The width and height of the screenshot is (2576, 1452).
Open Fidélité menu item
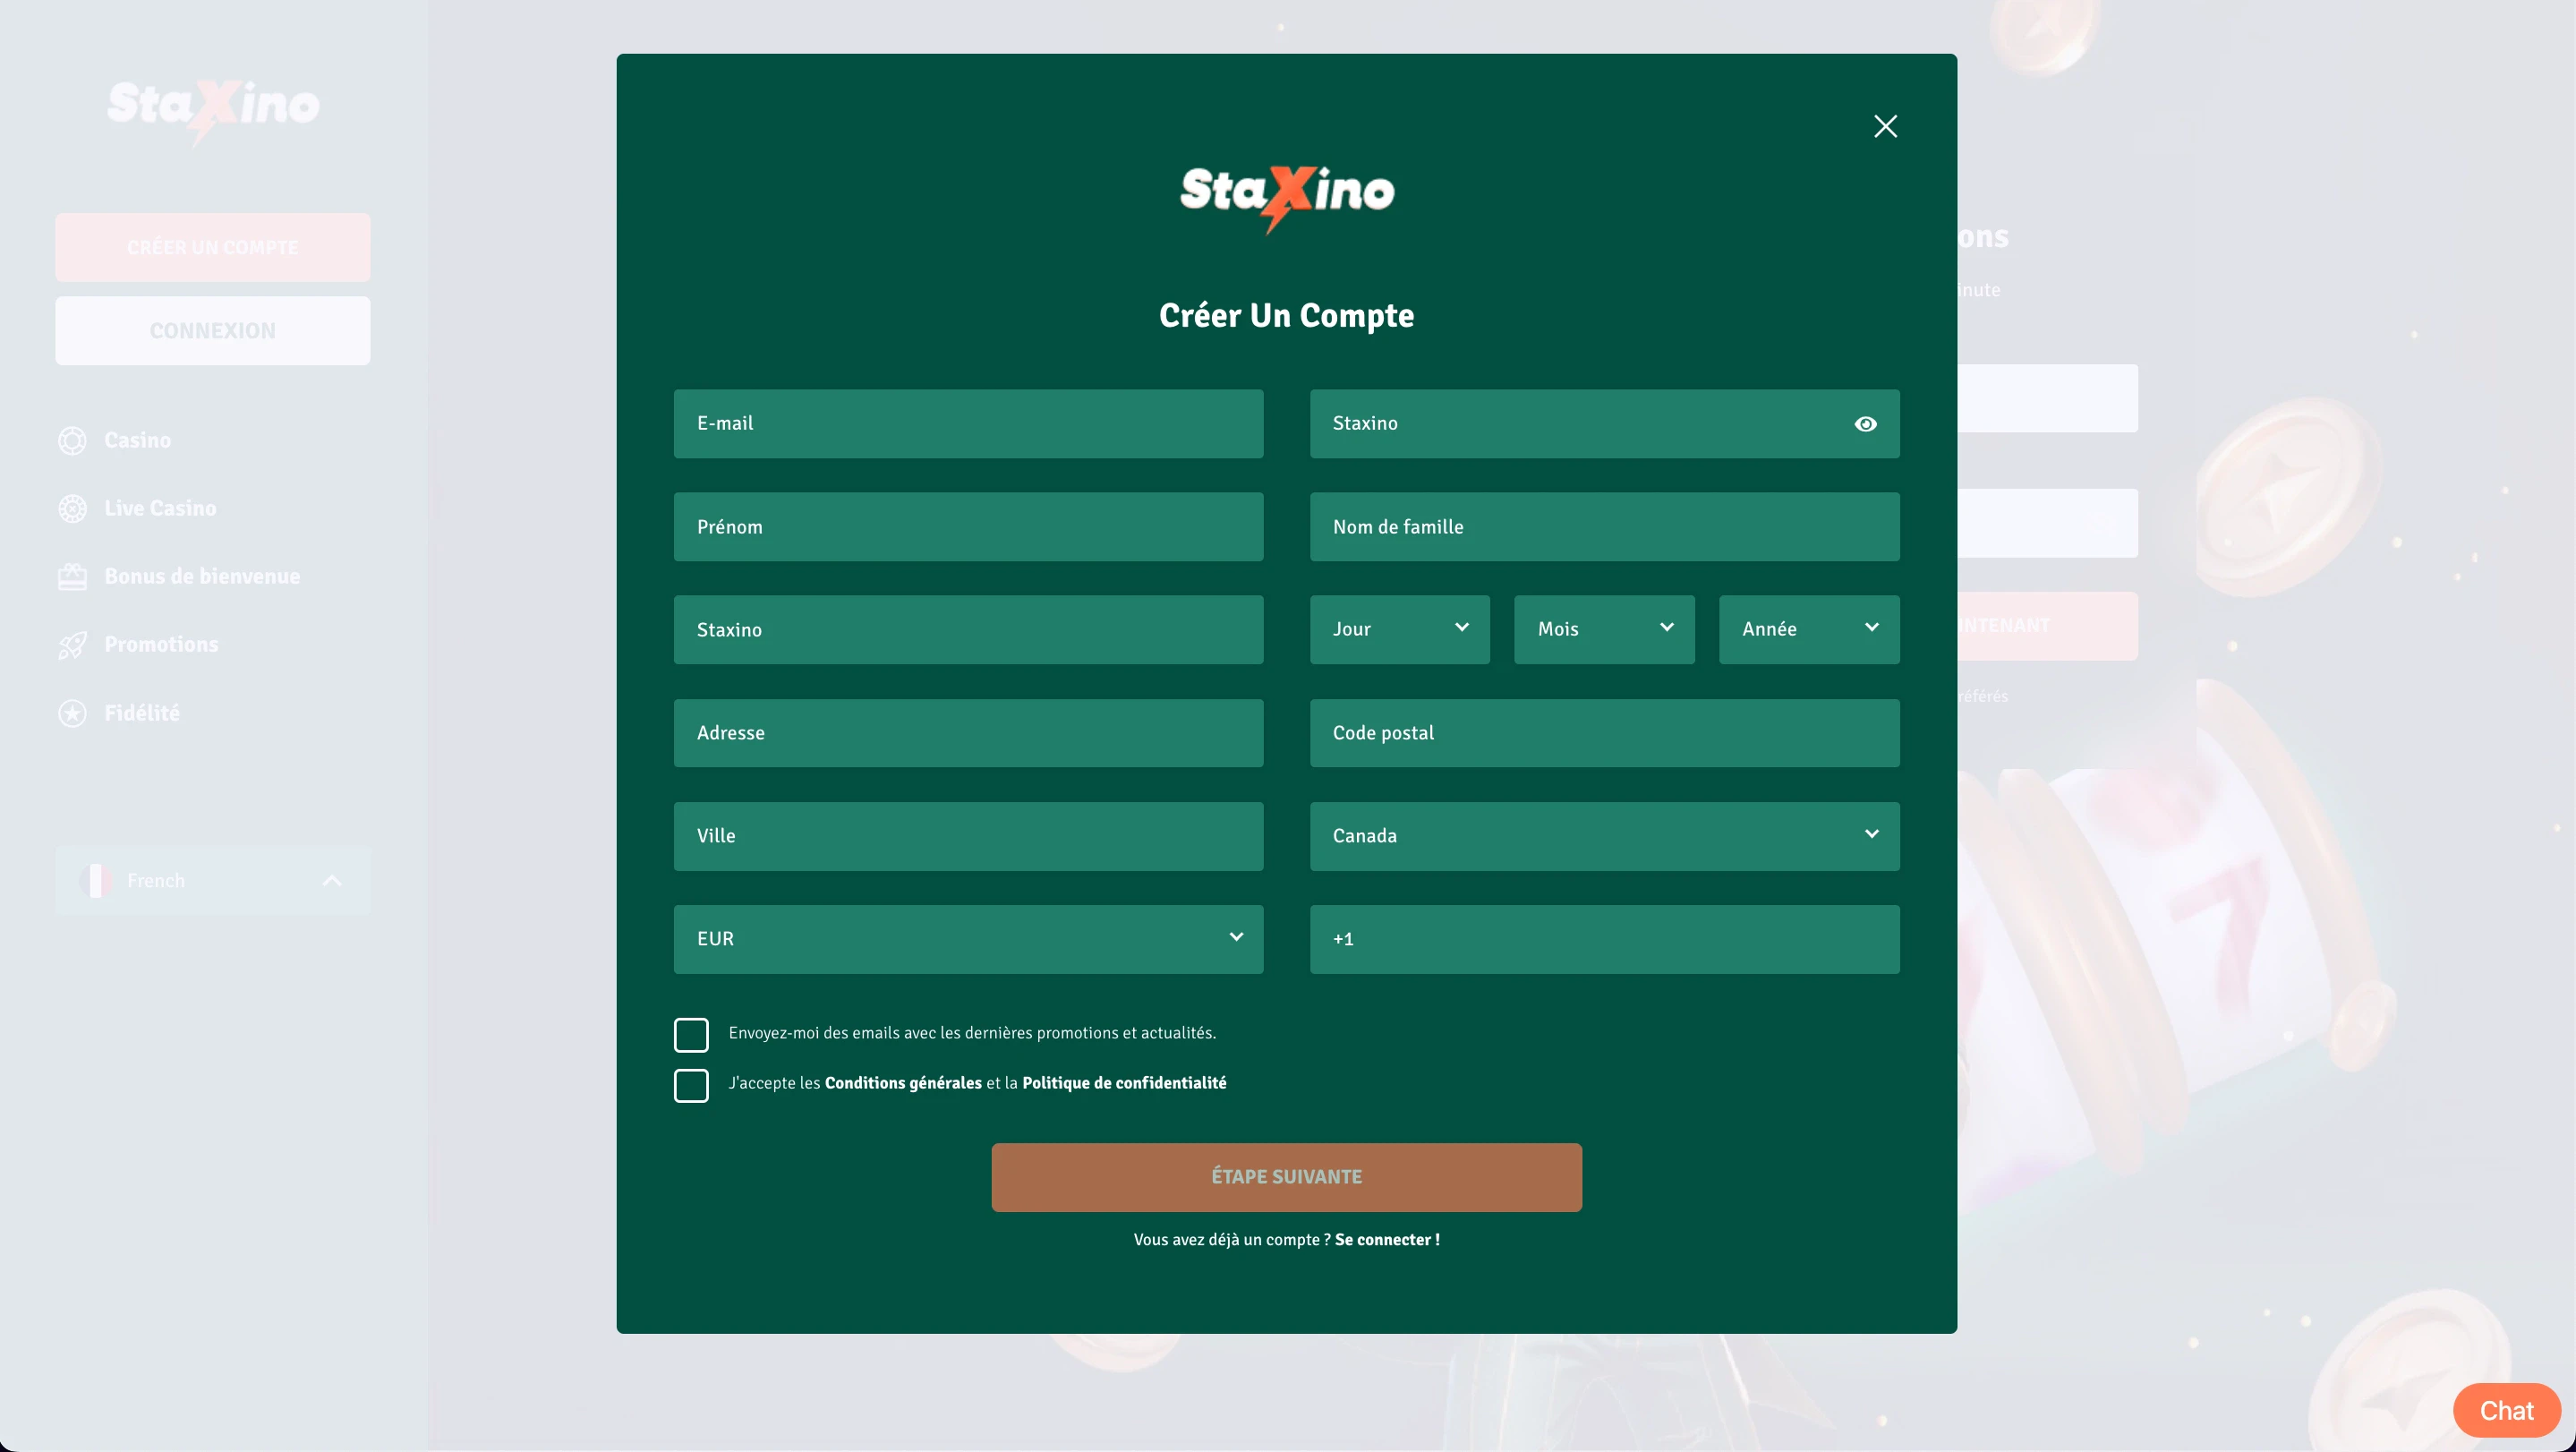tap(142, 713)
